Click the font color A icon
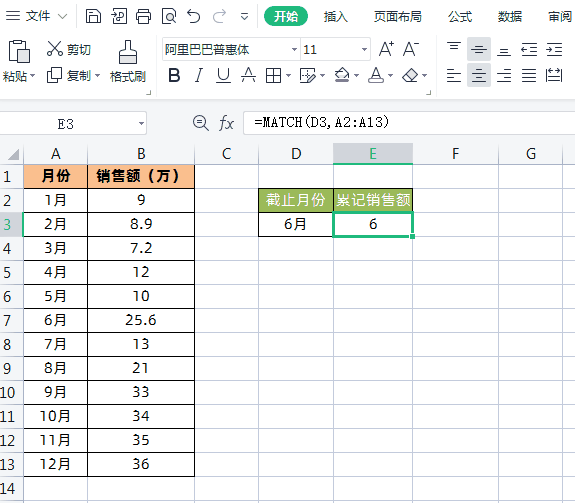The height and width of the screenshot is (503, 575). (x=376, y=76)
